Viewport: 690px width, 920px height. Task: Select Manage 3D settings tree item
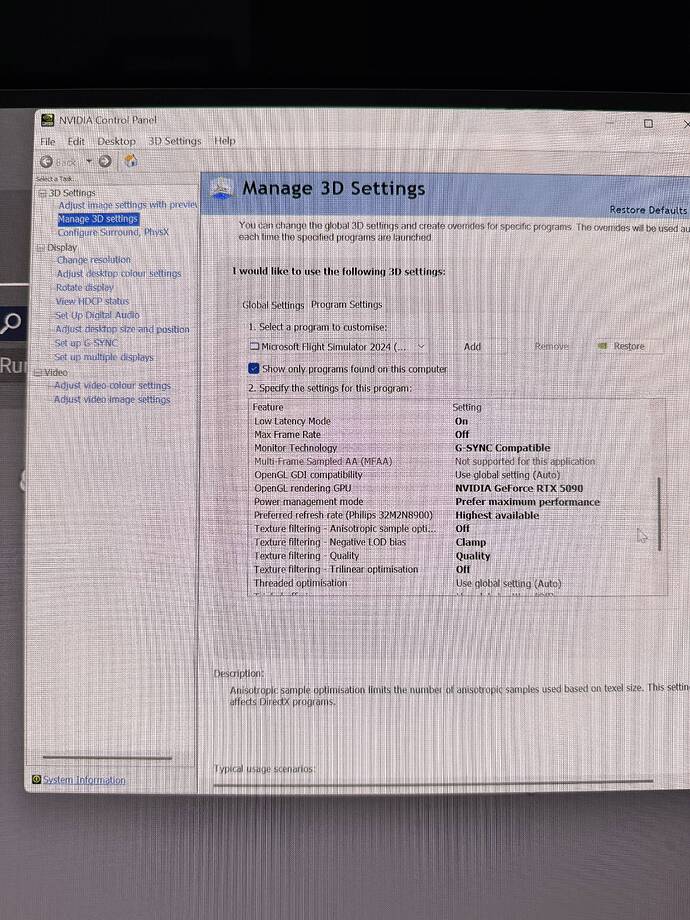(98, 219)
